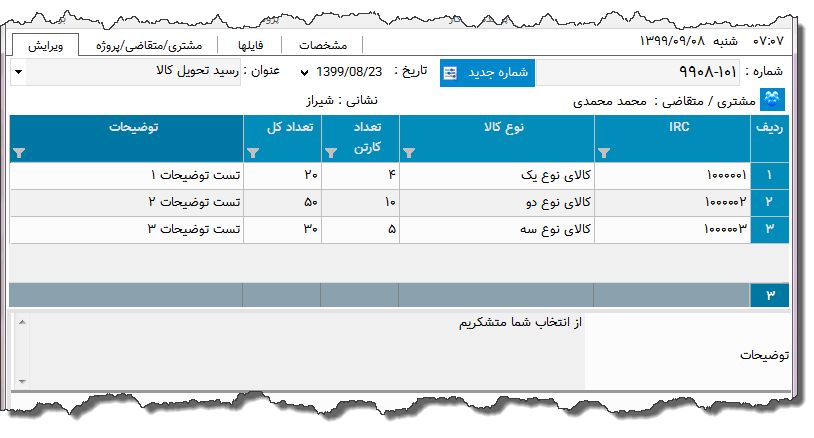
Task: Click carton count cell ۴
Action: tap(360, 176)
